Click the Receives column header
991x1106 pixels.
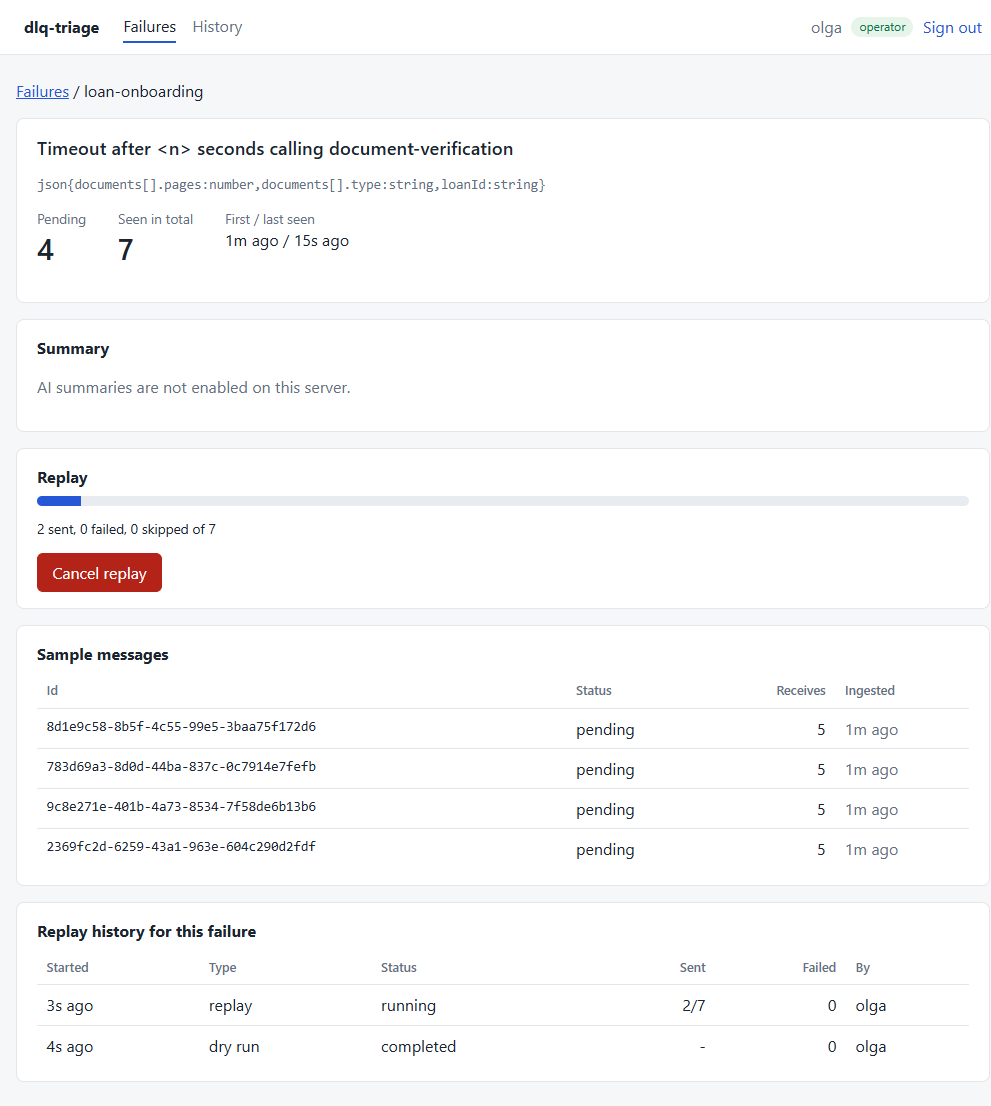click(801, 691)
